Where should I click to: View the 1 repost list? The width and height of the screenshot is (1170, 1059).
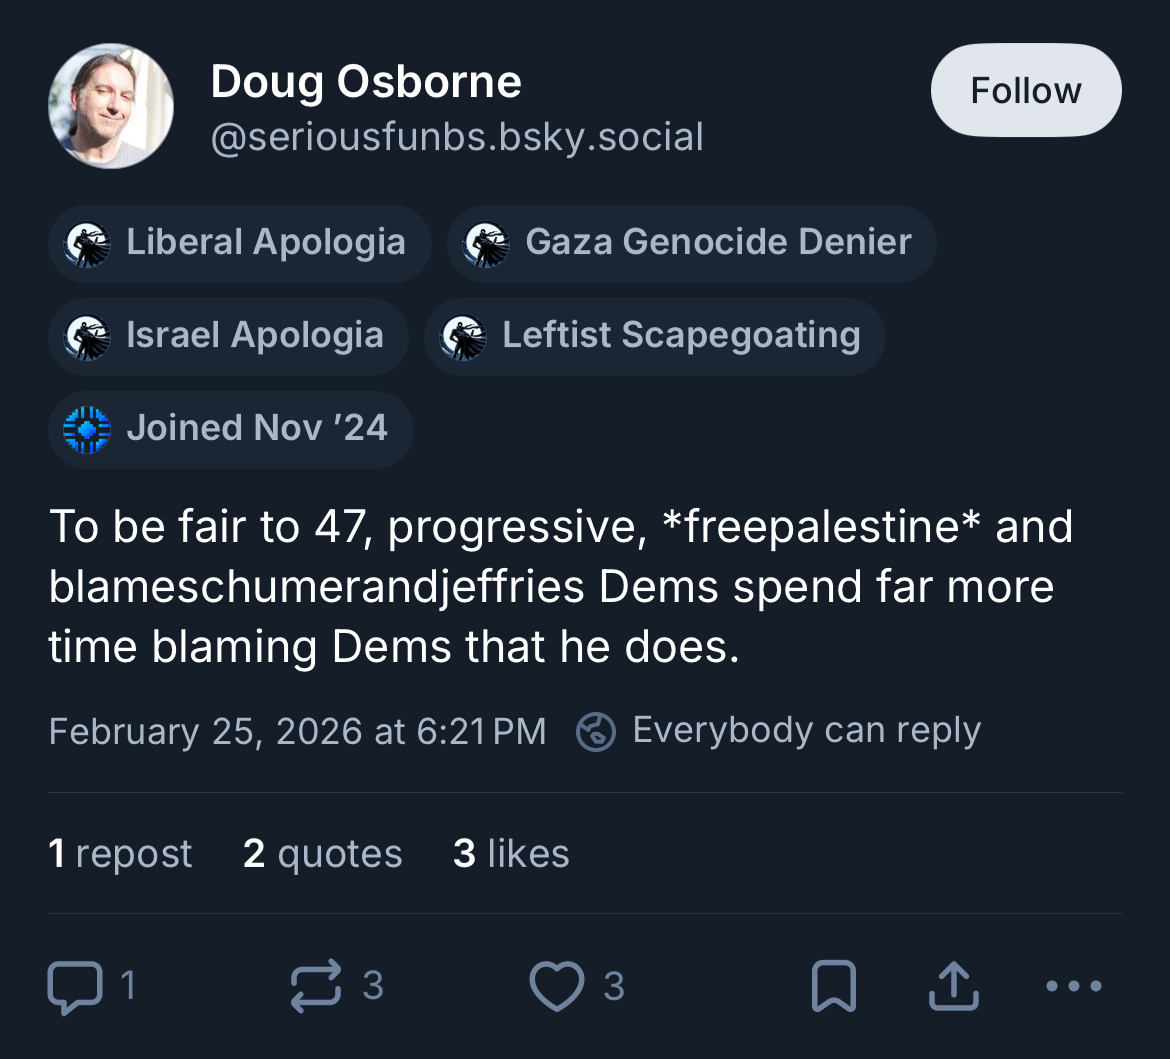[120, 854]
